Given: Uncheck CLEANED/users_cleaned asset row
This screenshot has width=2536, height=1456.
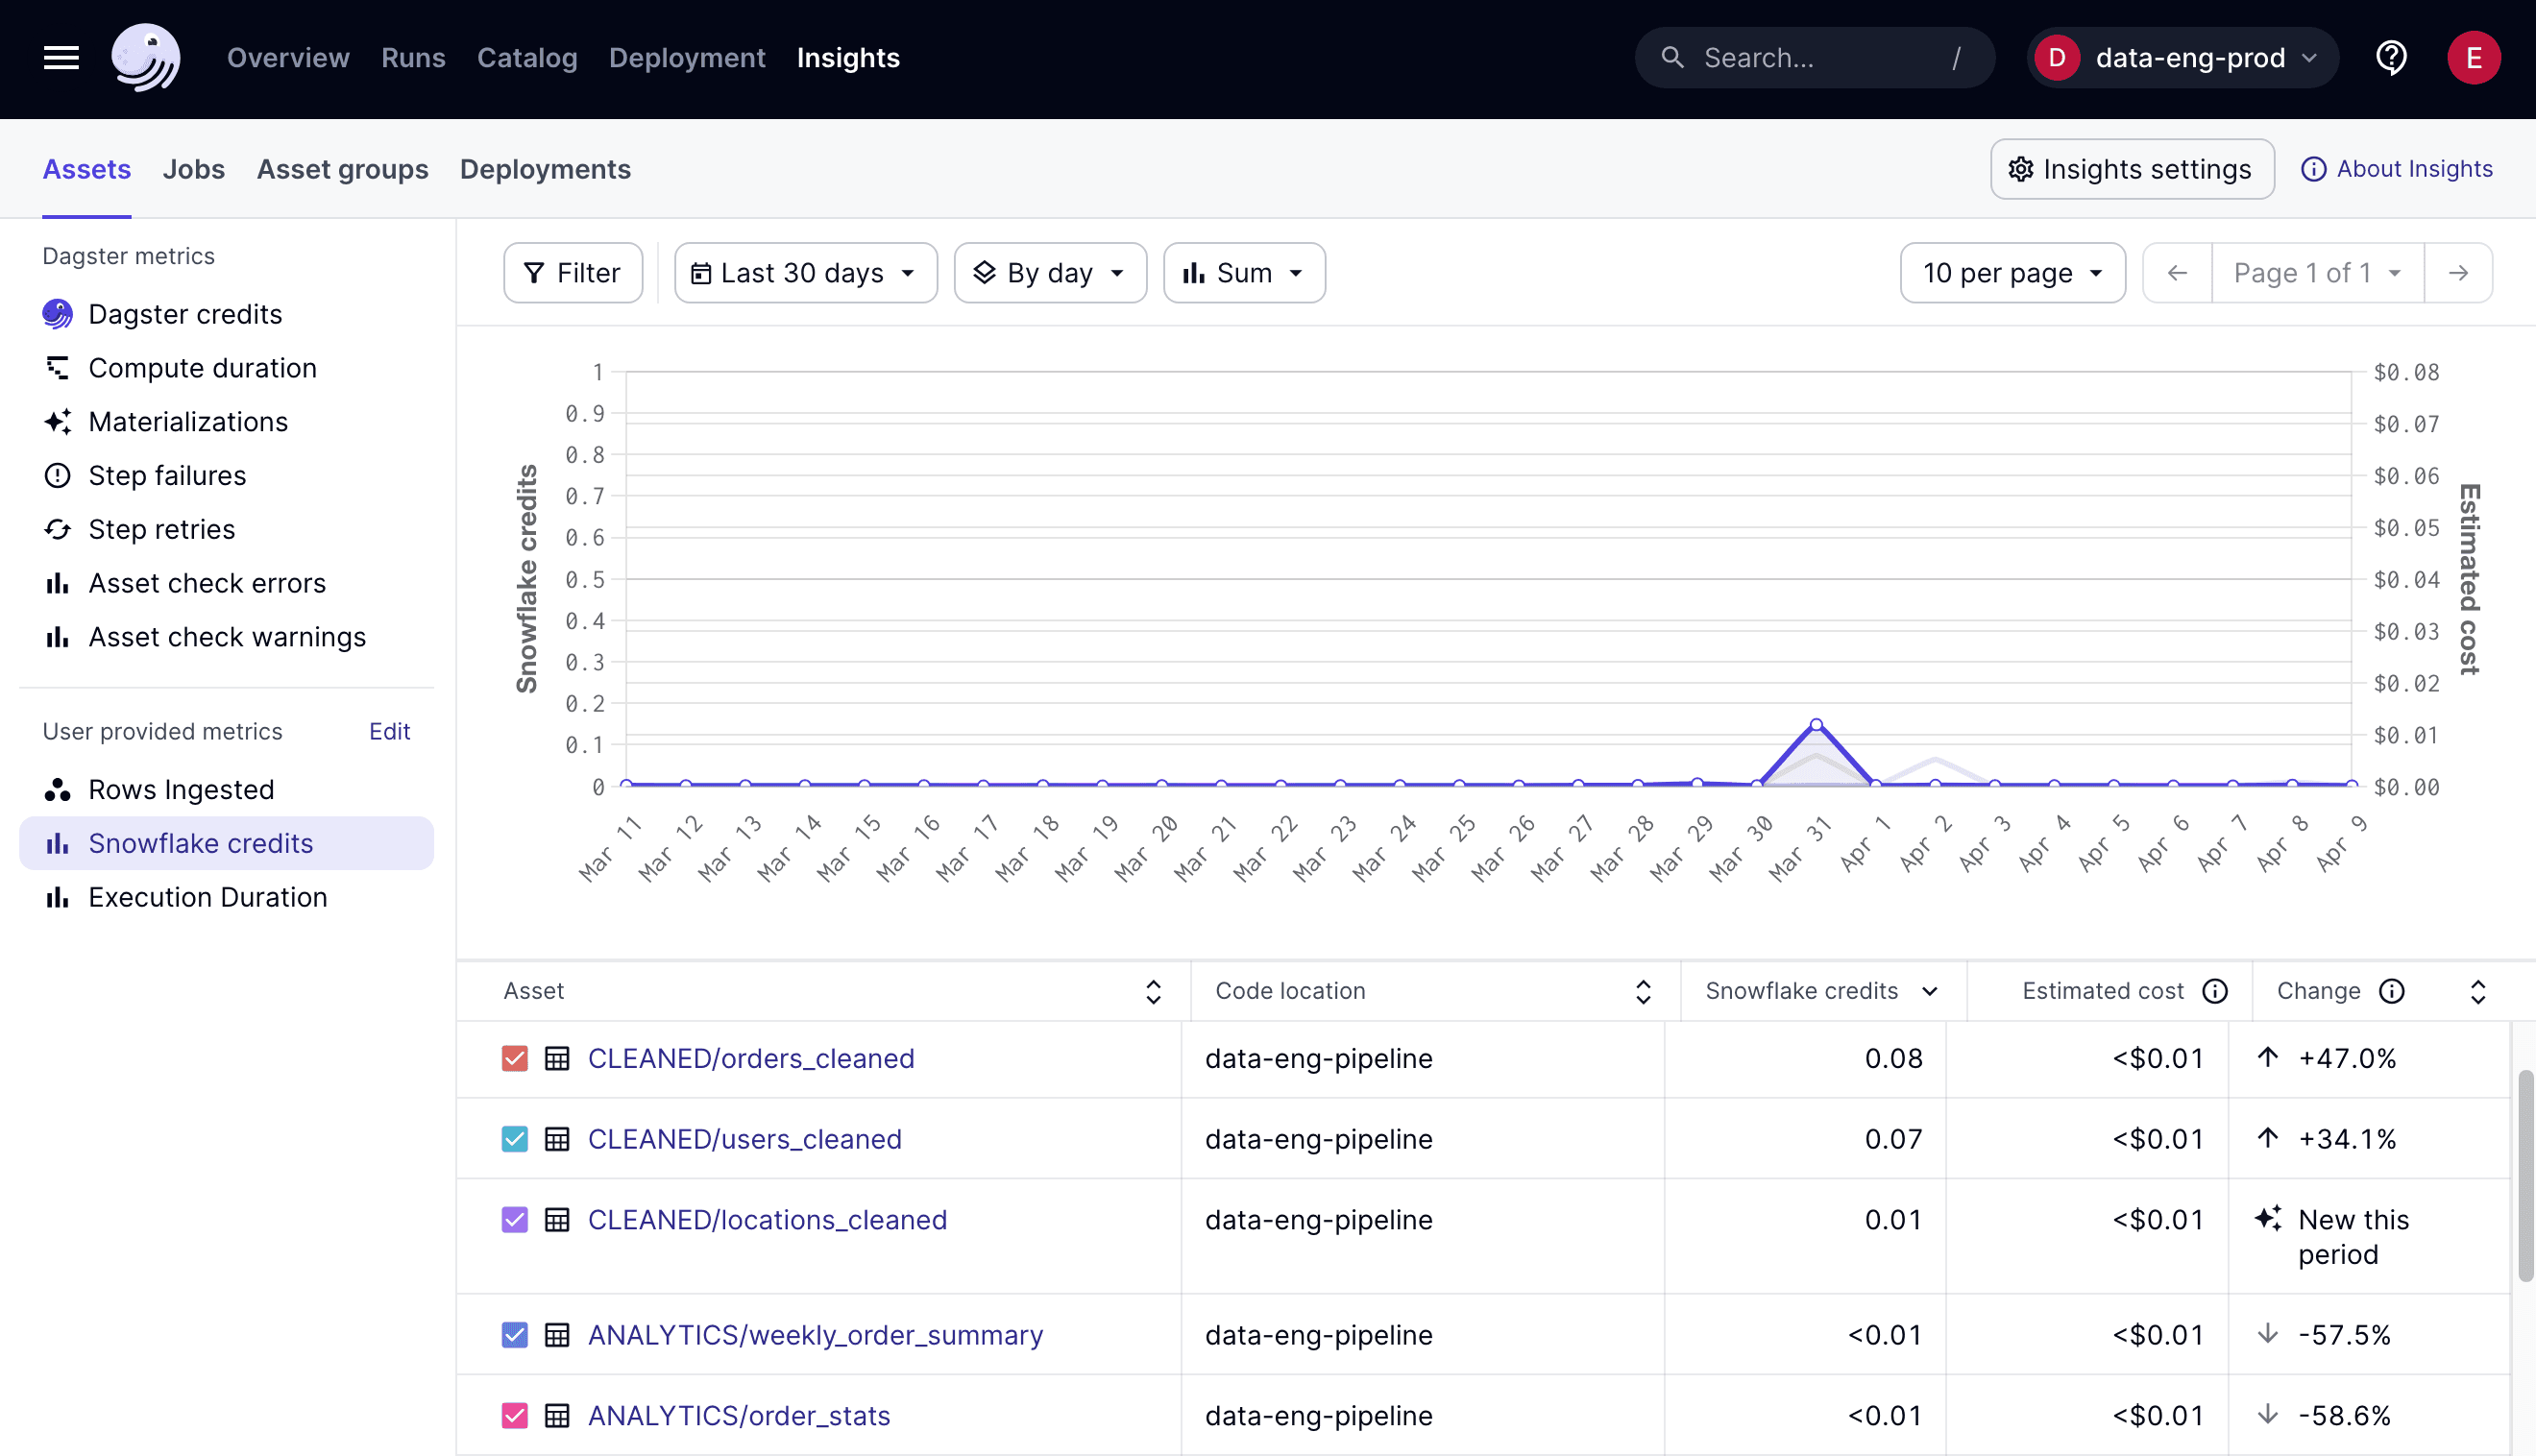Looking at the screenshot, I should (x=514, y=1139).
